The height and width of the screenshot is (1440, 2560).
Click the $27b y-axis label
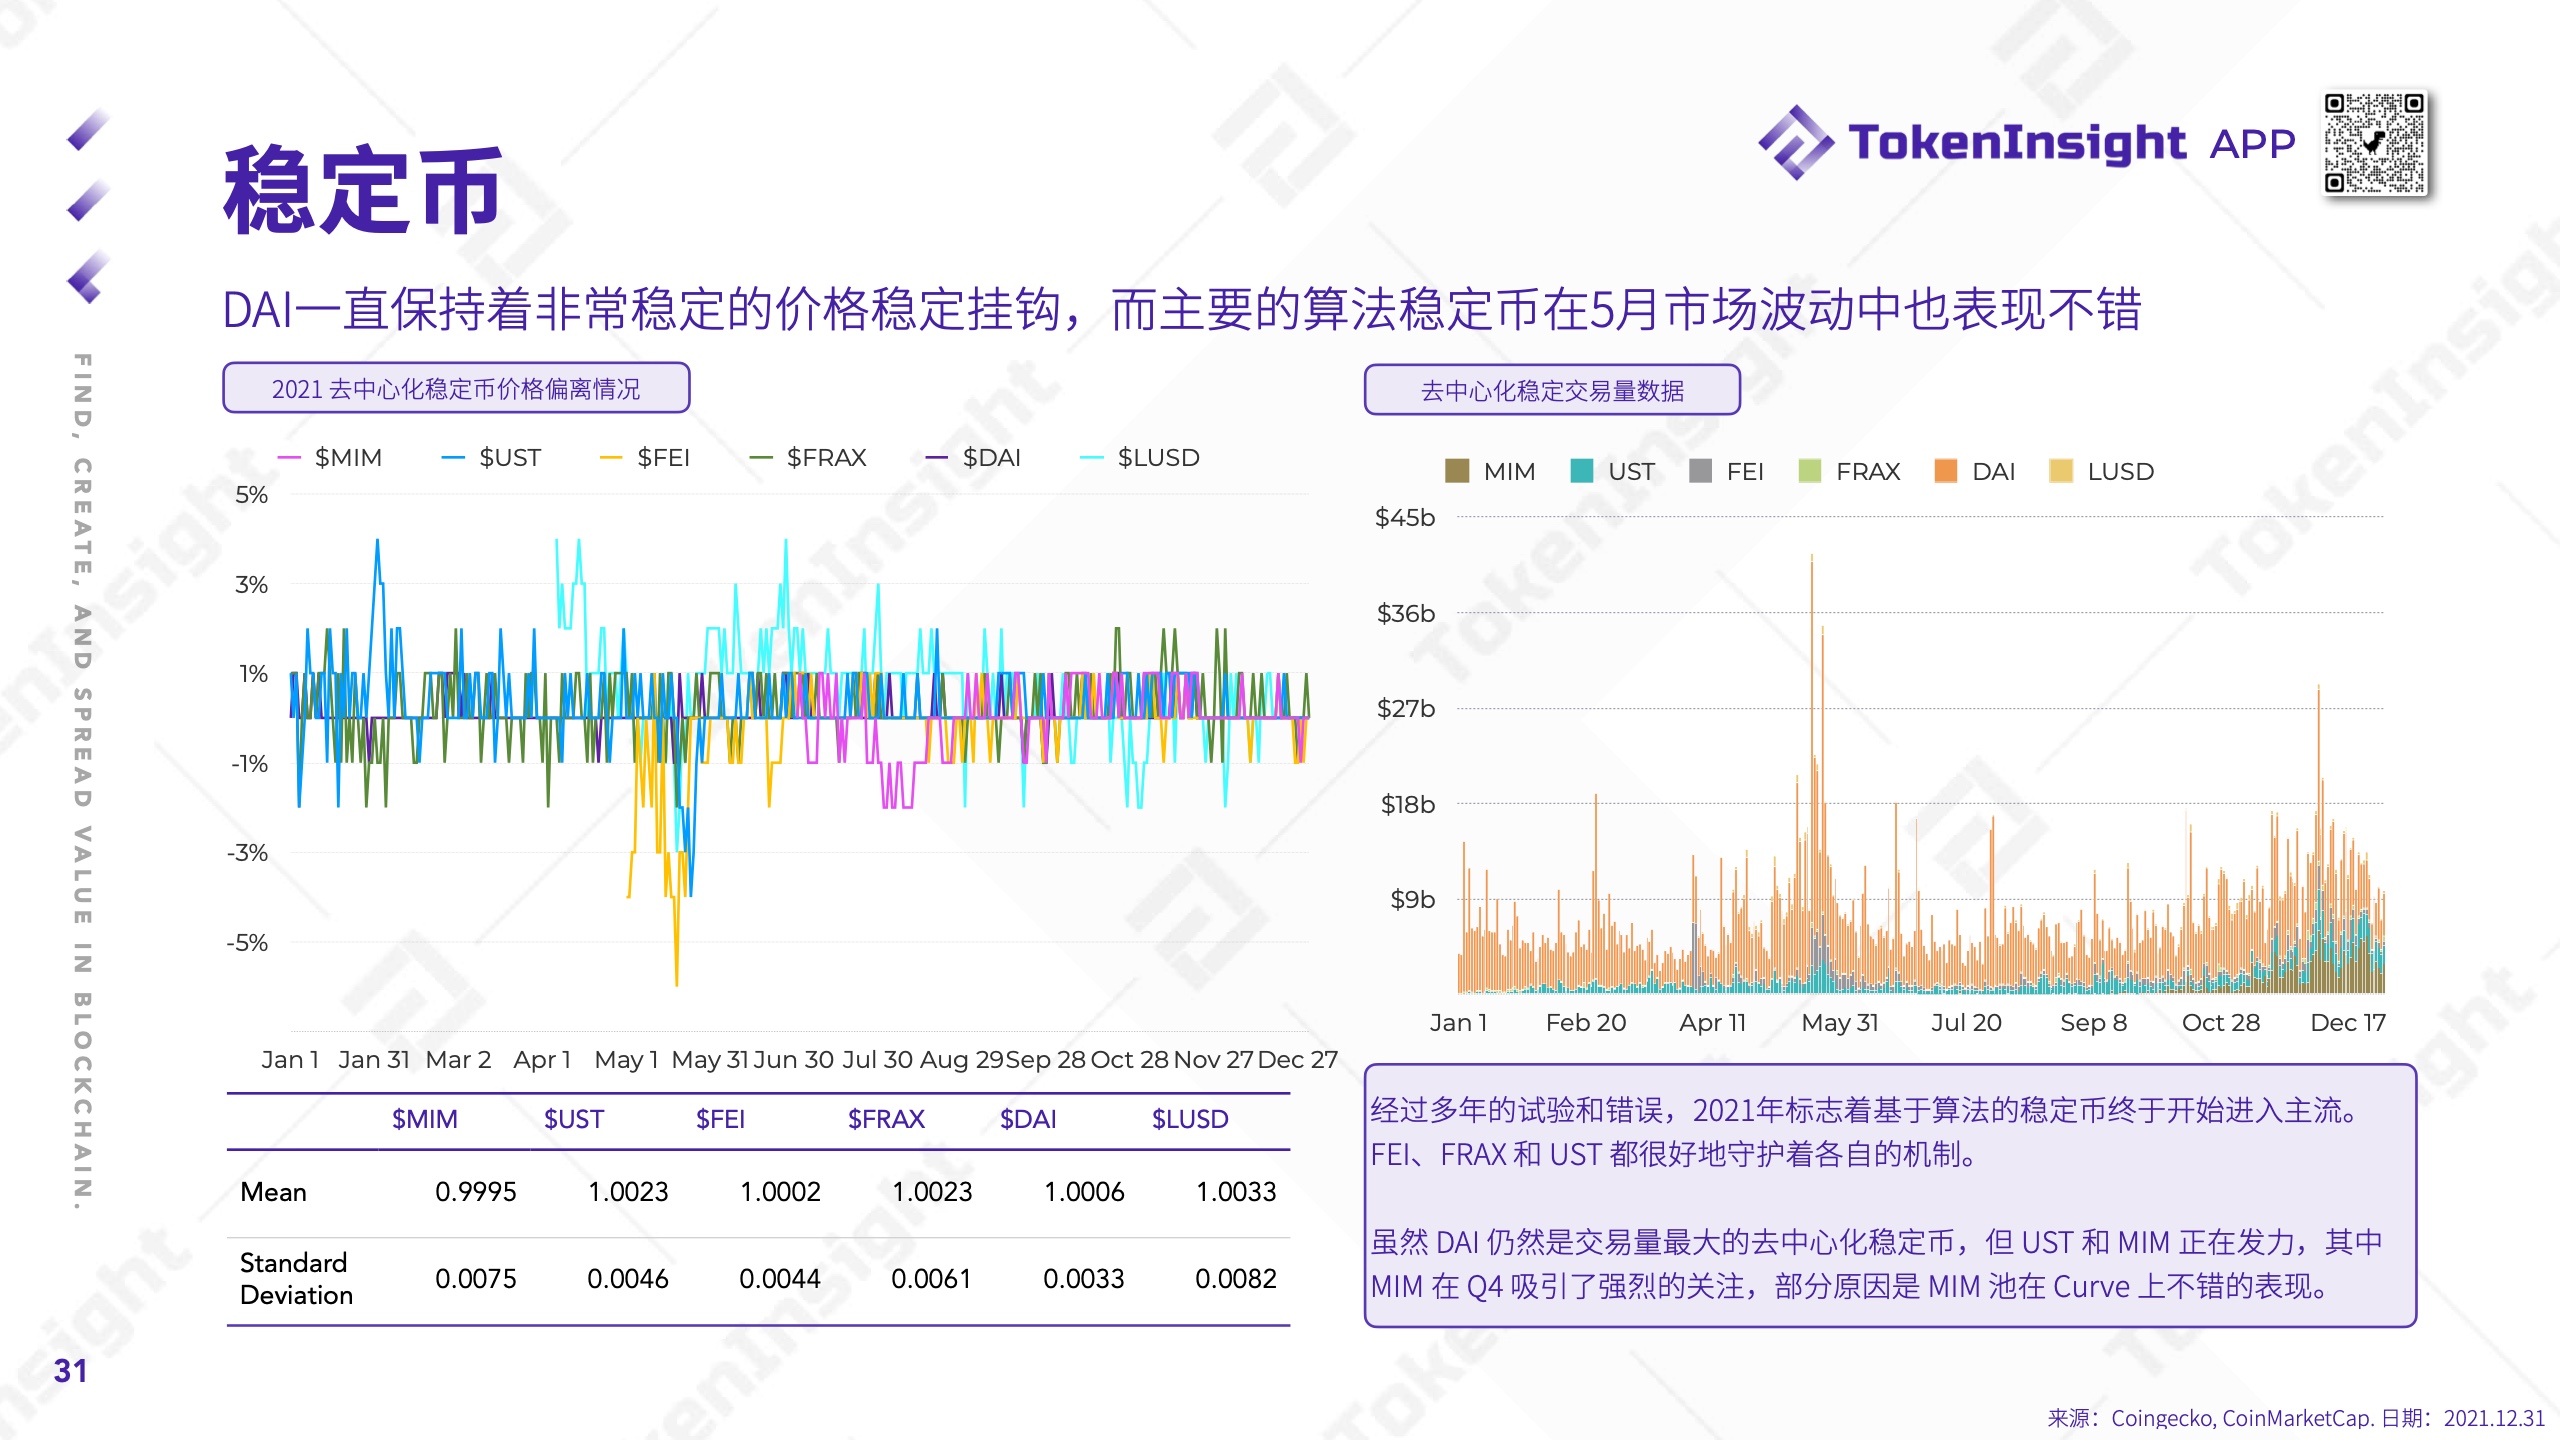click(x=1406, y=709)
